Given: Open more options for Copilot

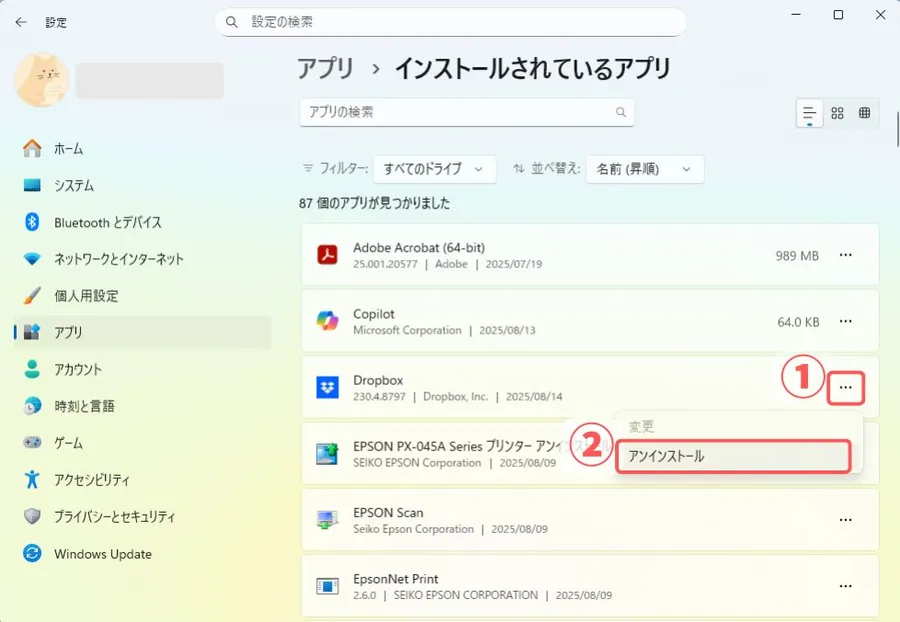Looking at the screenshot, I should [845, 321].
